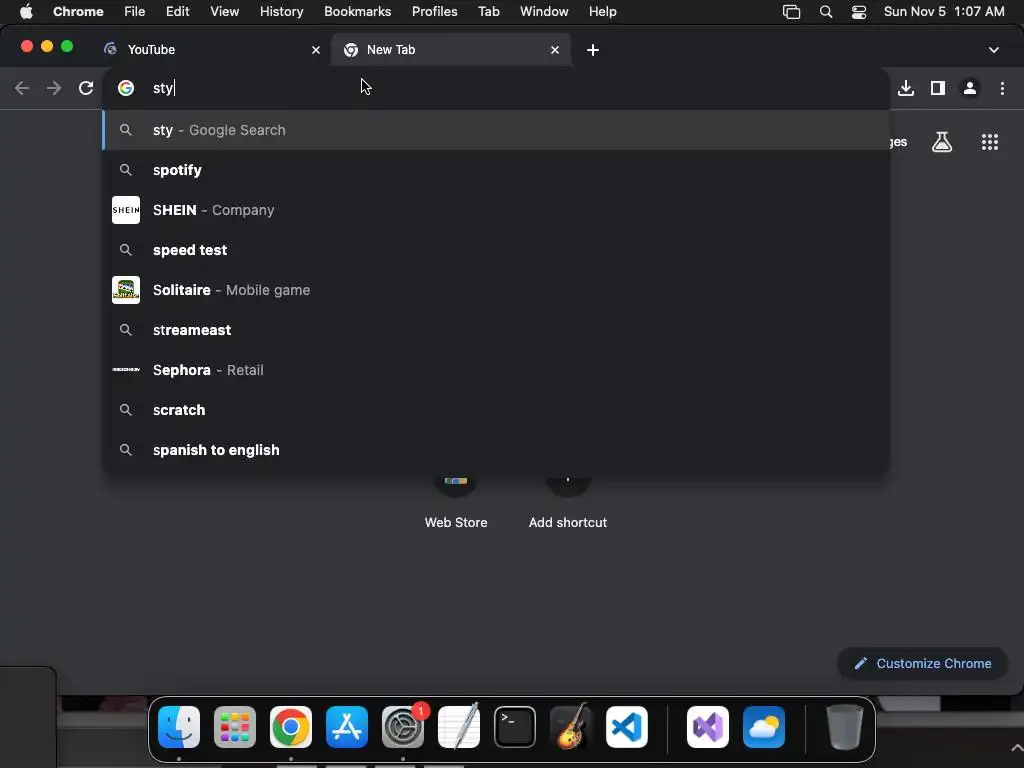1024x768 pixels.
Task: Open Trash from the Dock
Action: 845,727
